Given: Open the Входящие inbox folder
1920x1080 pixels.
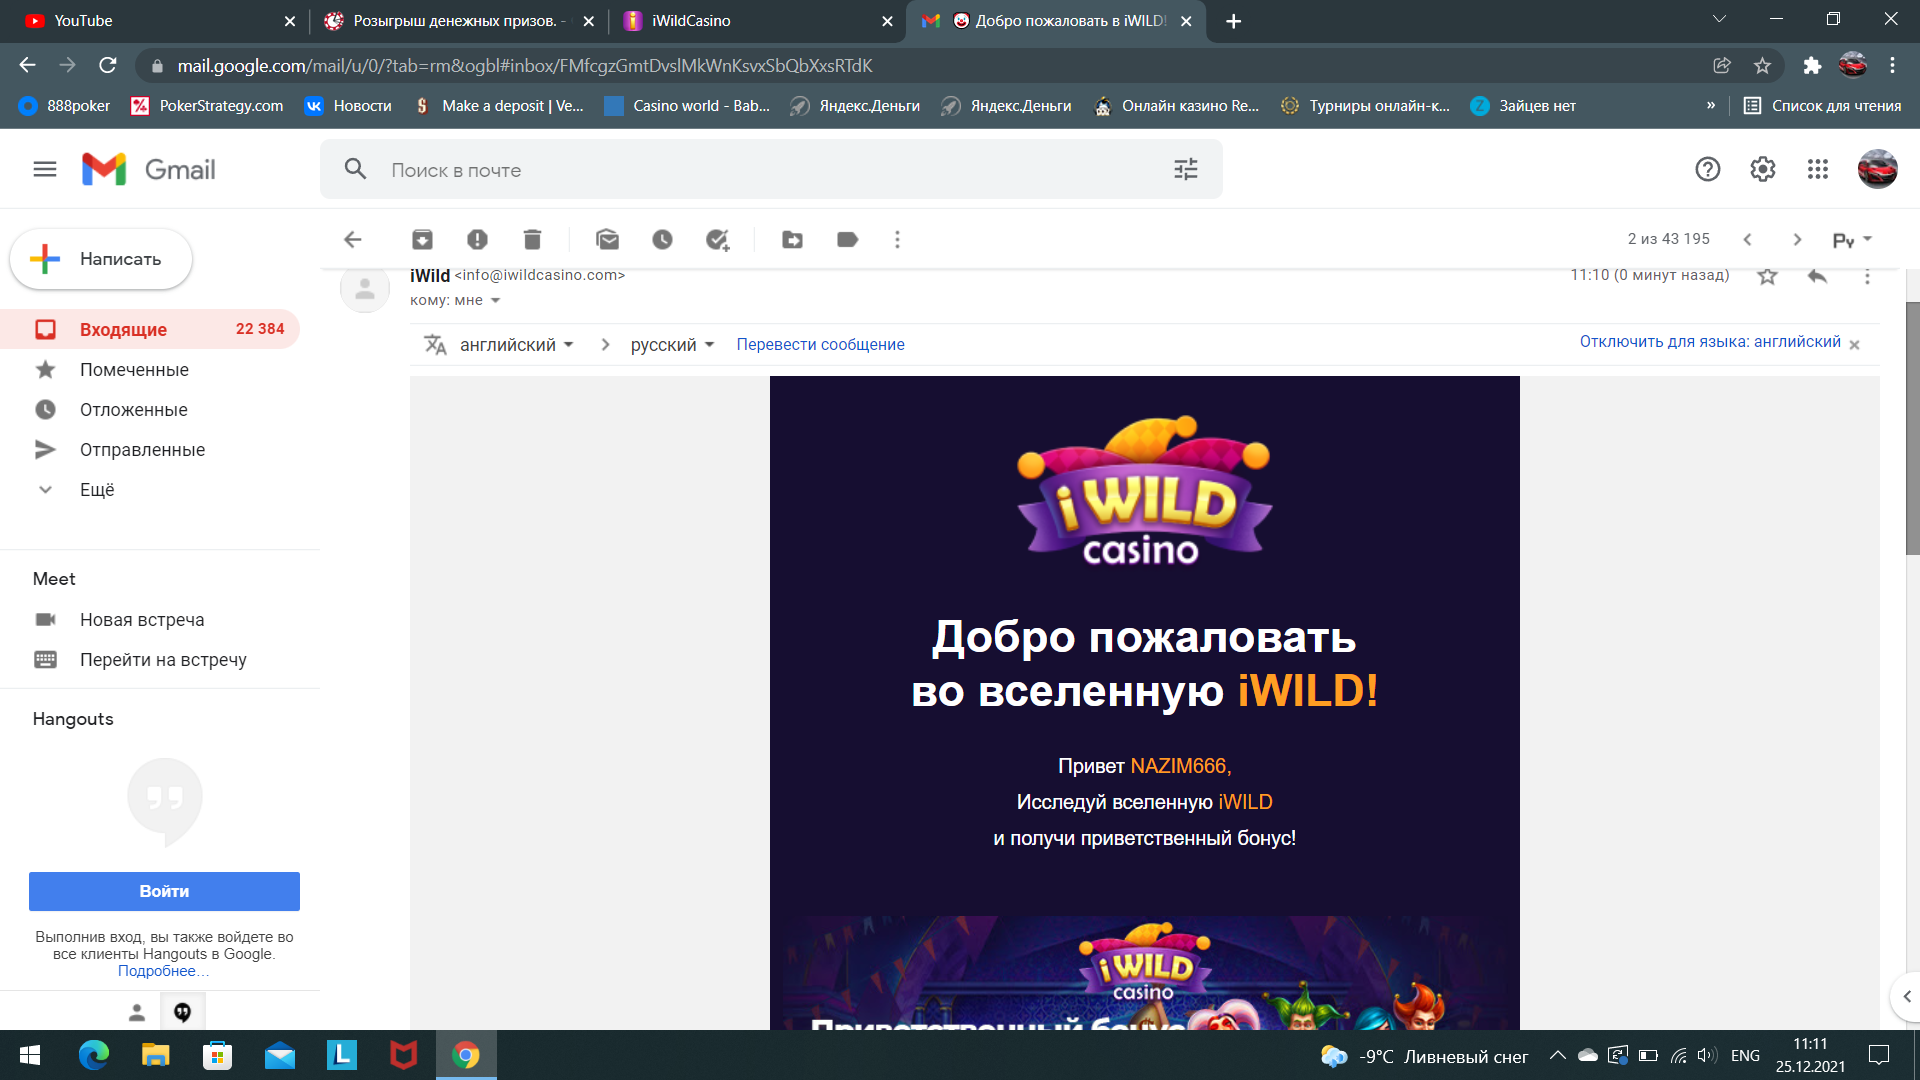Looking at the screenshot, I should click(123, 330).
